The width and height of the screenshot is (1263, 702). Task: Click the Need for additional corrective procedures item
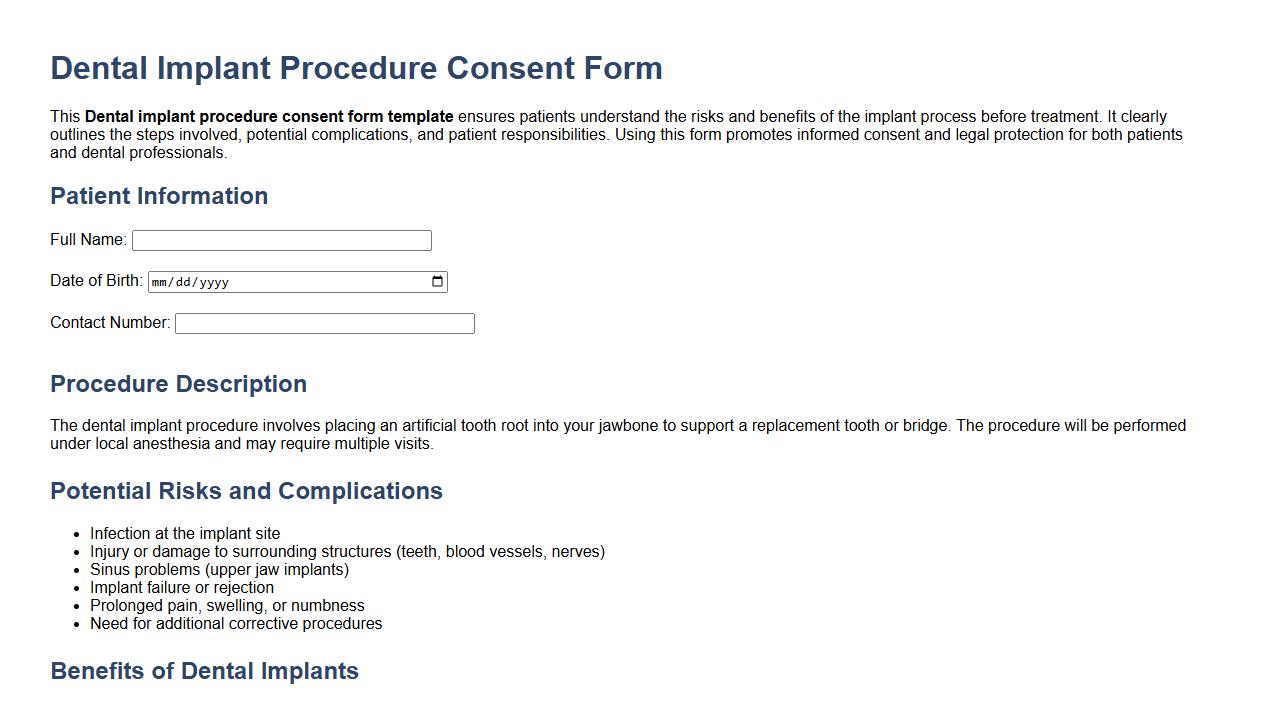tap(236, 623)
